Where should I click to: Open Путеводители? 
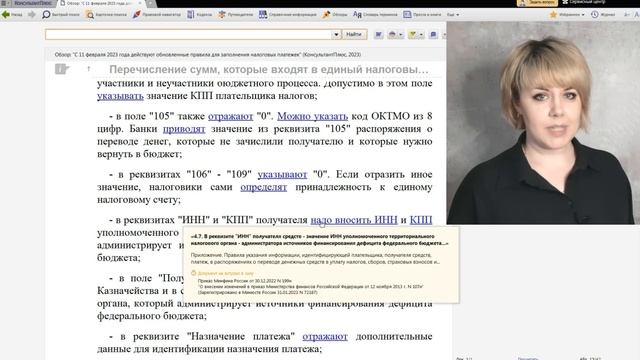(236, 14)
